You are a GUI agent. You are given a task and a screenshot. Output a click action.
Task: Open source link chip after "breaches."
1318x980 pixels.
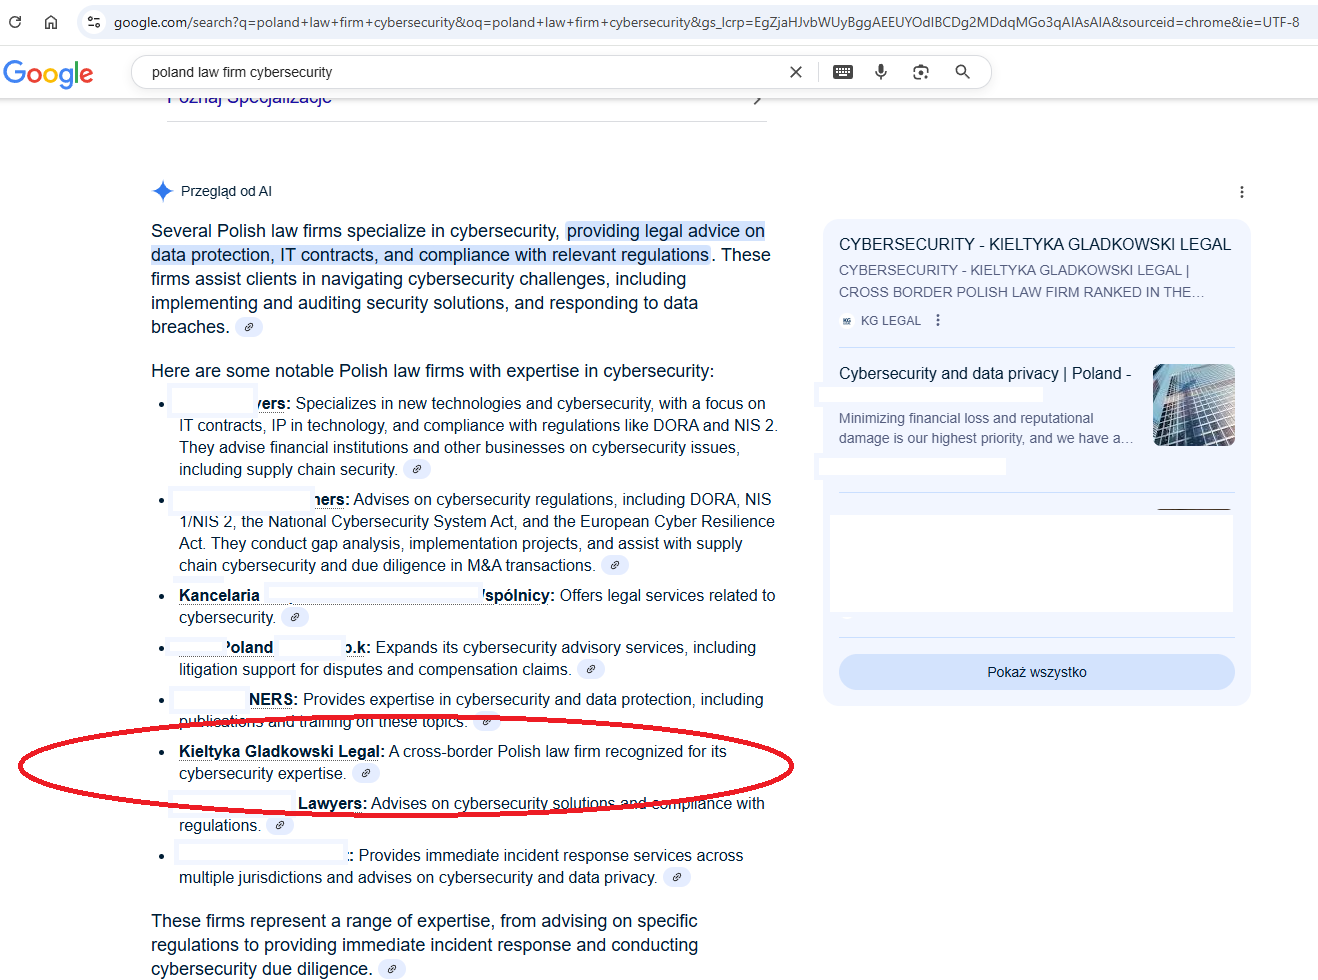point(249,327)
